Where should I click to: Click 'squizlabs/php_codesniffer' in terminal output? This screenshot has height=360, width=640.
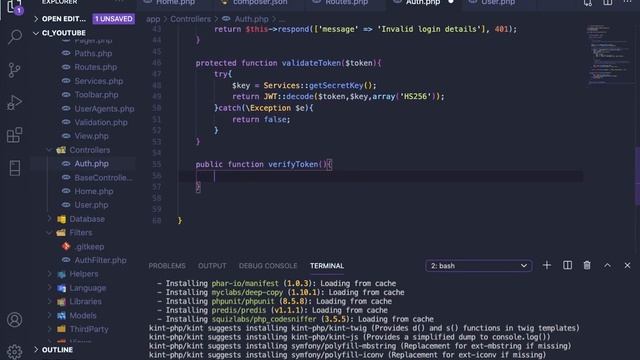click(264, 319)
